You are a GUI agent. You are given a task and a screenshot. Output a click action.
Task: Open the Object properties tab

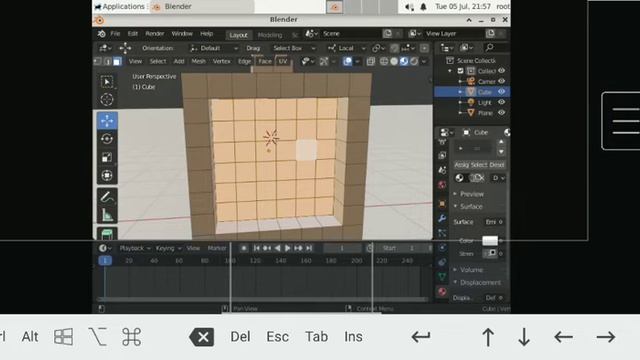click(442, 203)
